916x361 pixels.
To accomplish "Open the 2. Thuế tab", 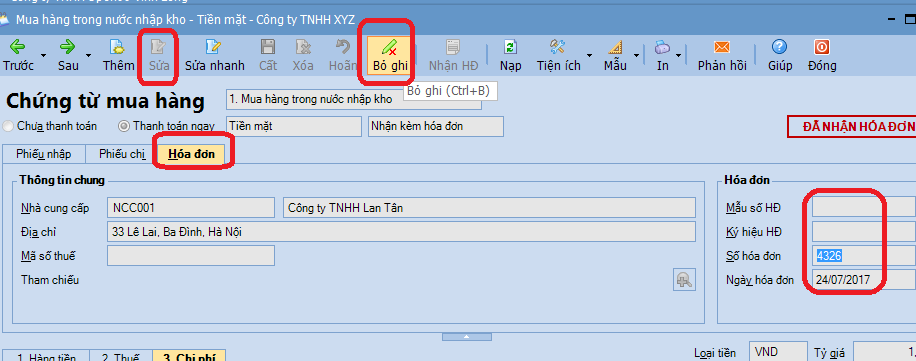I will 121,356.
